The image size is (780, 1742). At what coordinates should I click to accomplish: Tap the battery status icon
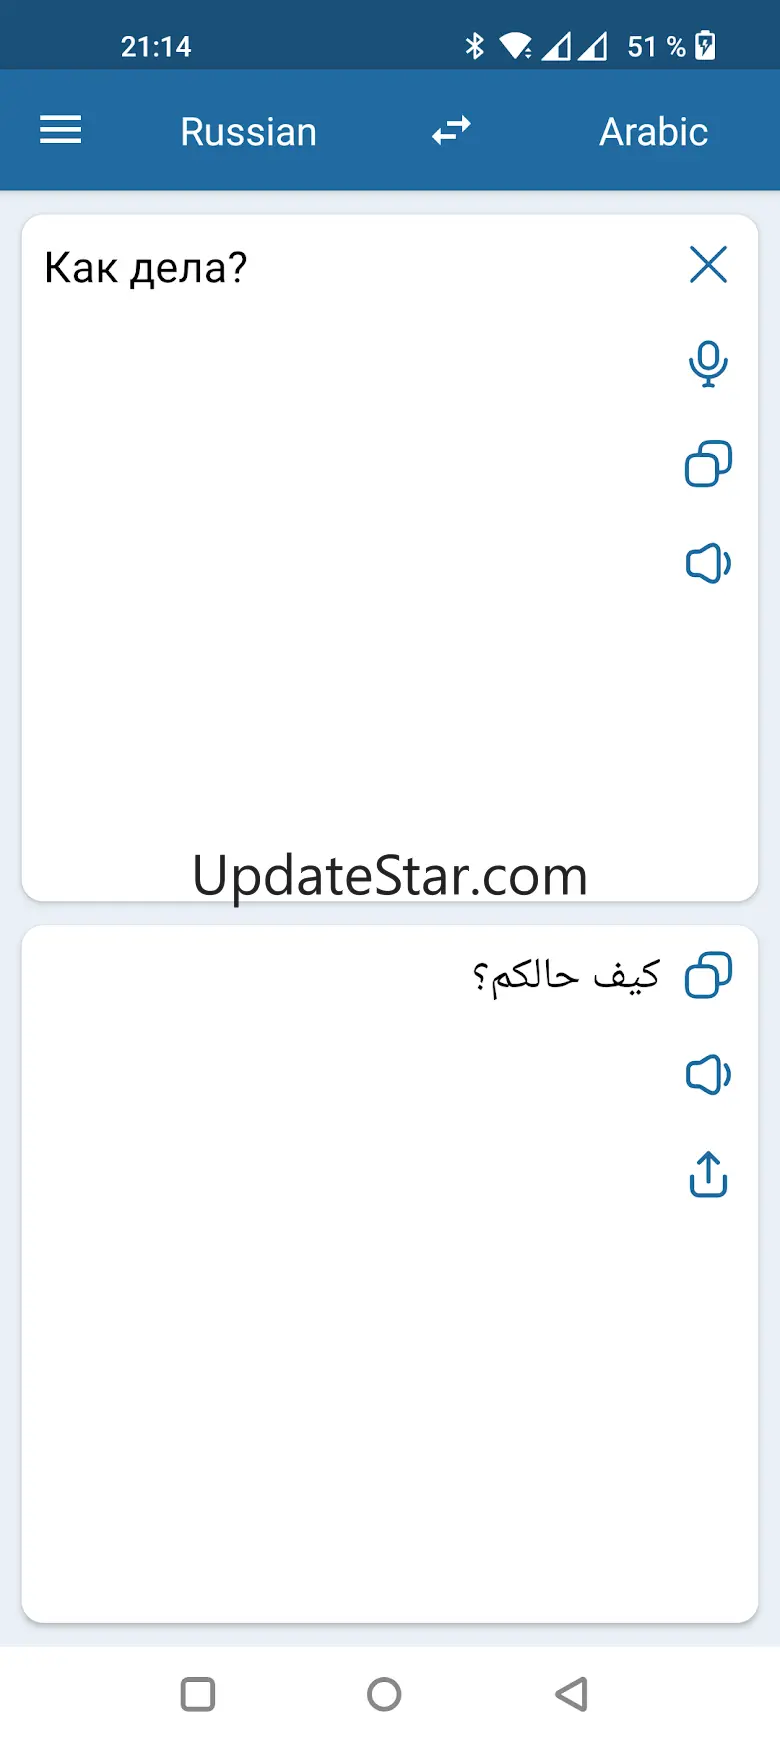click(x=705, y=46)
